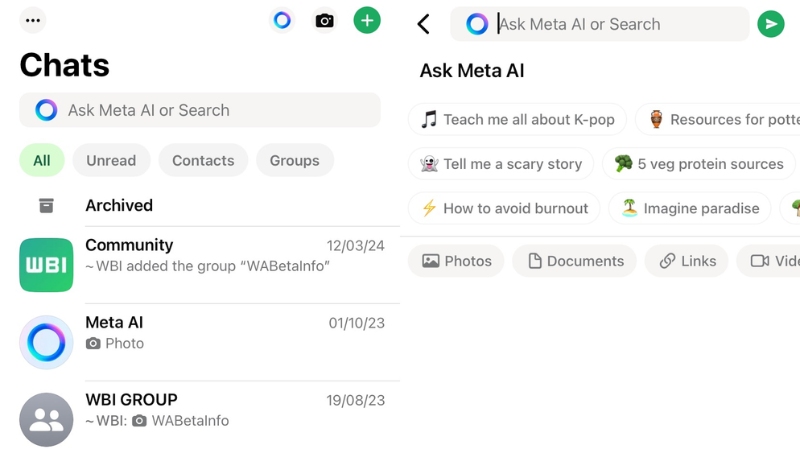This screenshot has height=450, width=800.
Task: Open the Meta AI chat avatar
Action: pyautogui.click(x=46, y=342)
